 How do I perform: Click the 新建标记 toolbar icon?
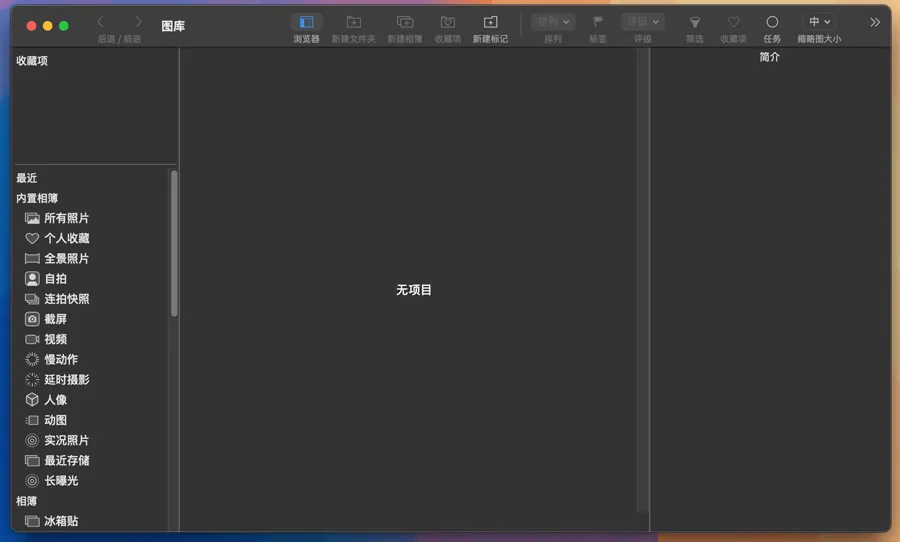point(490,22)
